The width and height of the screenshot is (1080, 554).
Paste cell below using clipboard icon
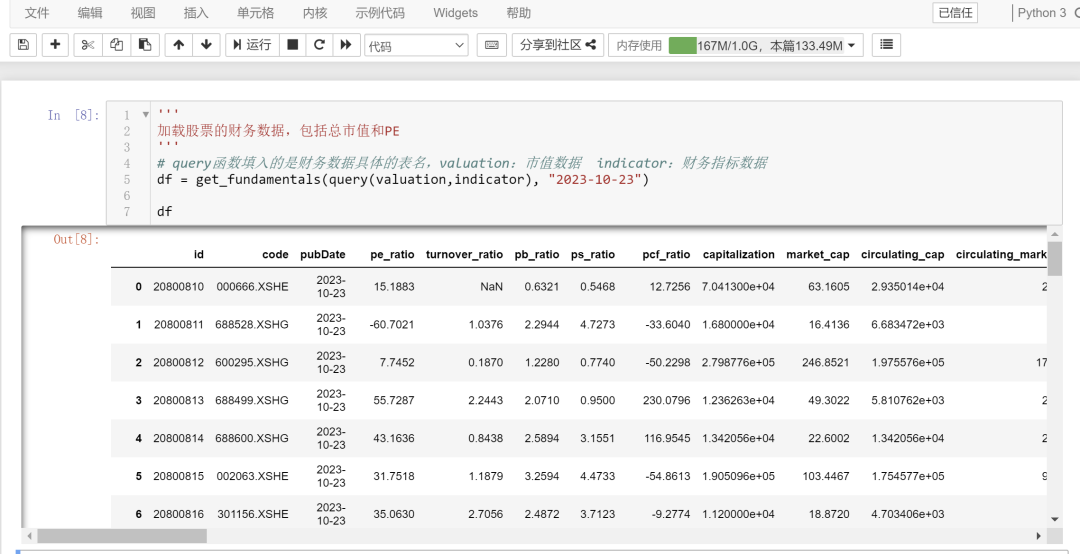[x=145, y=45]
